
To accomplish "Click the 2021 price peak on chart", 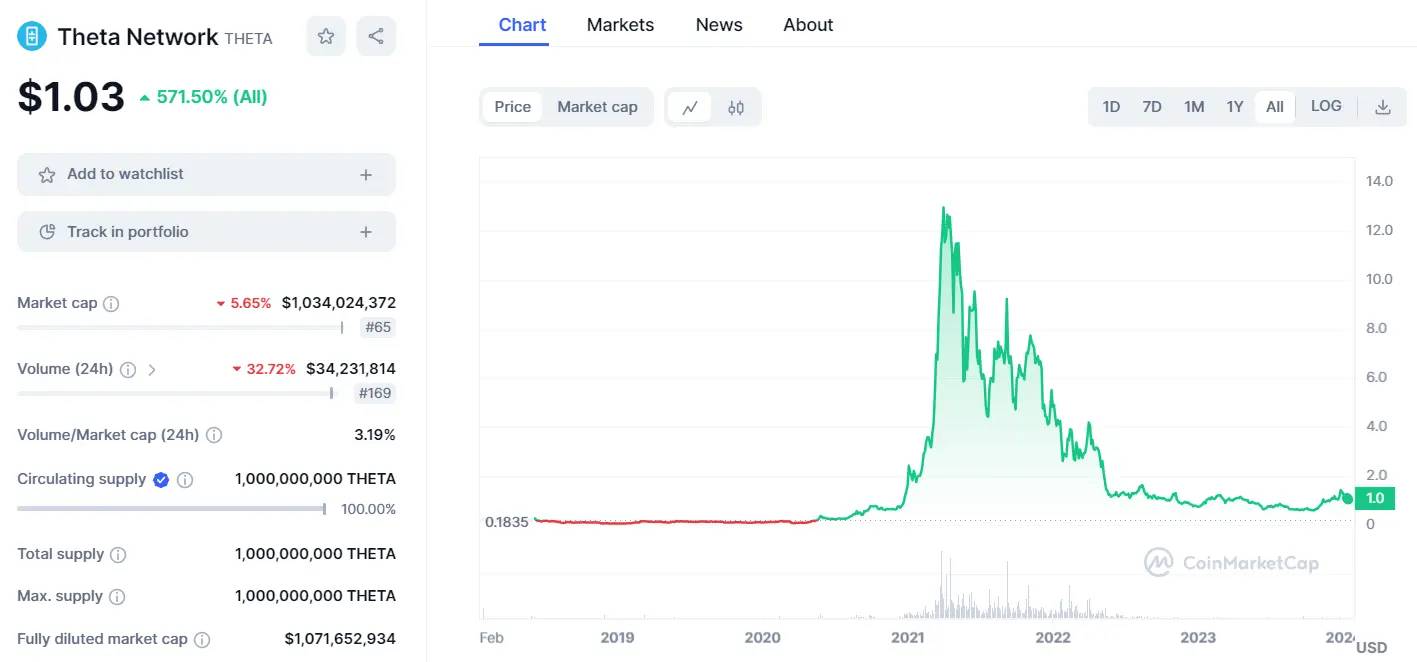I will pos(943,209).
